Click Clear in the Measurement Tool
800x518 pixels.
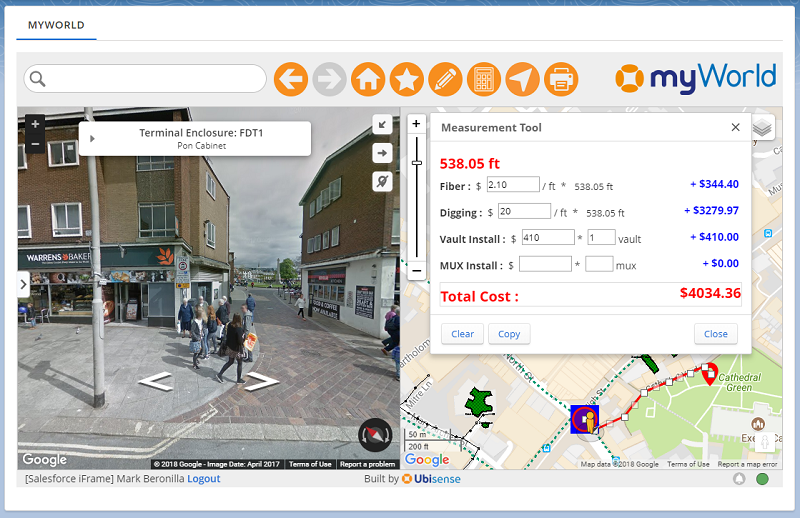(x=462, y=334)
